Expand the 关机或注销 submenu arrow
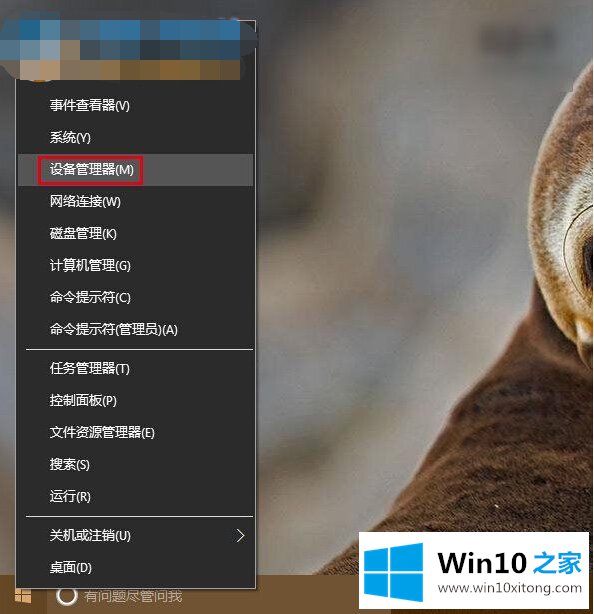 pos(240,535)
